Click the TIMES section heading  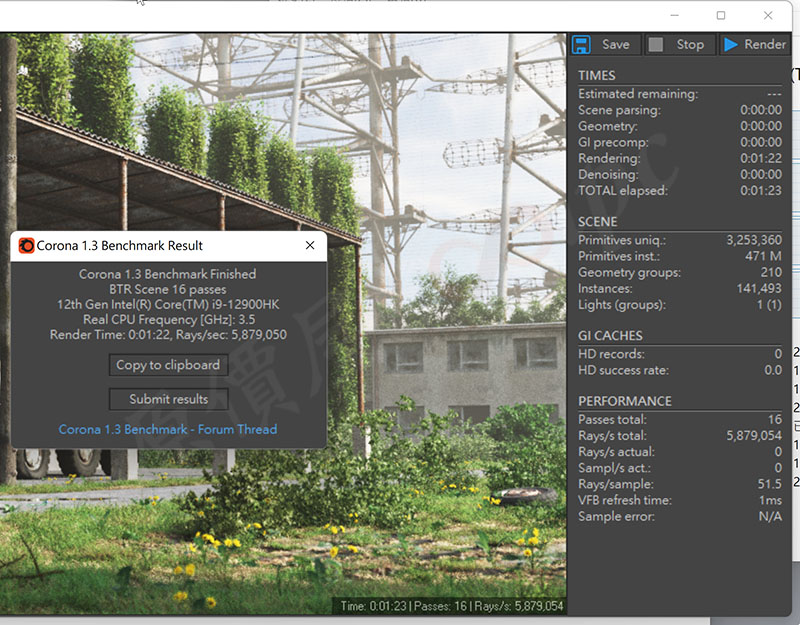tap(596, 76)
